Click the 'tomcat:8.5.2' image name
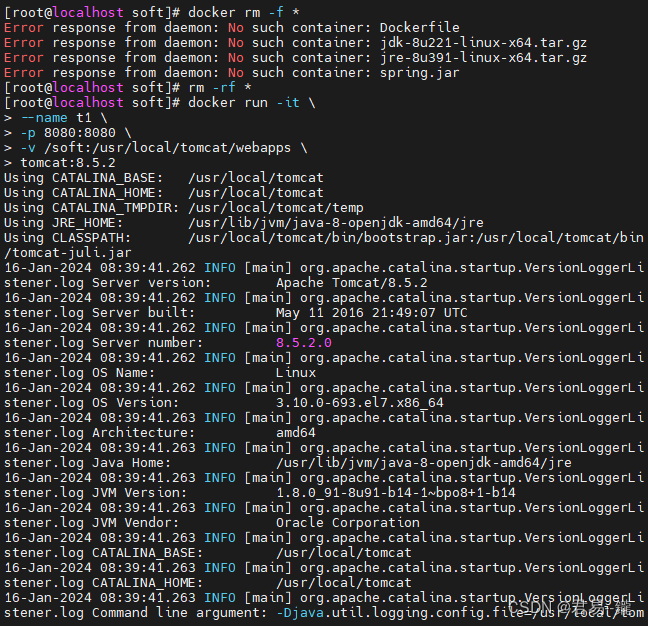This screenshot has height=626, width=648. pyautogui.click(x=68, y=163)
